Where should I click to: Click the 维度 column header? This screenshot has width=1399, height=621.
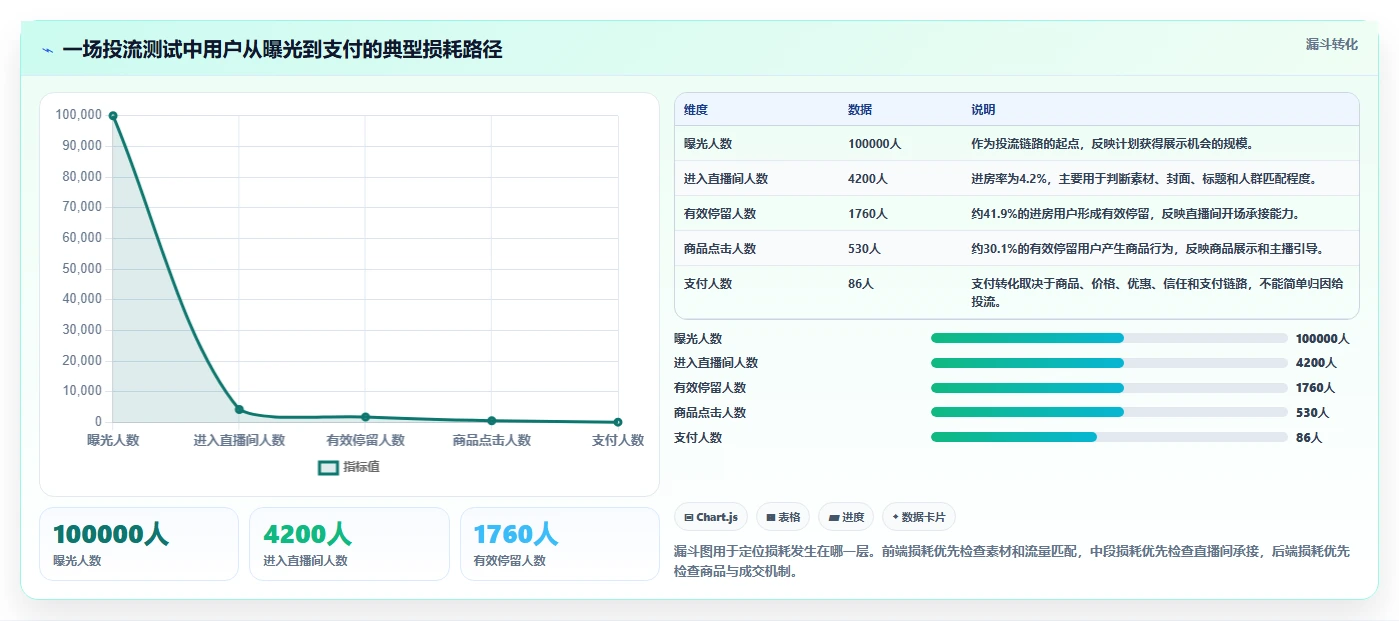(696, 110)
